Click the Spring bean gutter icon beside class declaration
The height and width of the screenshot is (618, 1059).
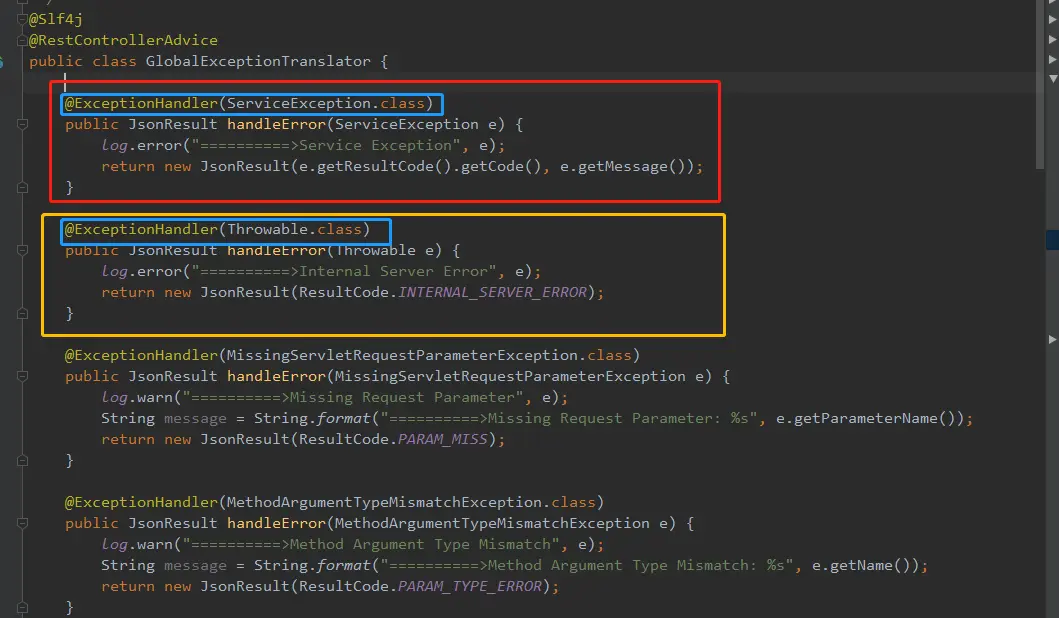tap(1, 62)
